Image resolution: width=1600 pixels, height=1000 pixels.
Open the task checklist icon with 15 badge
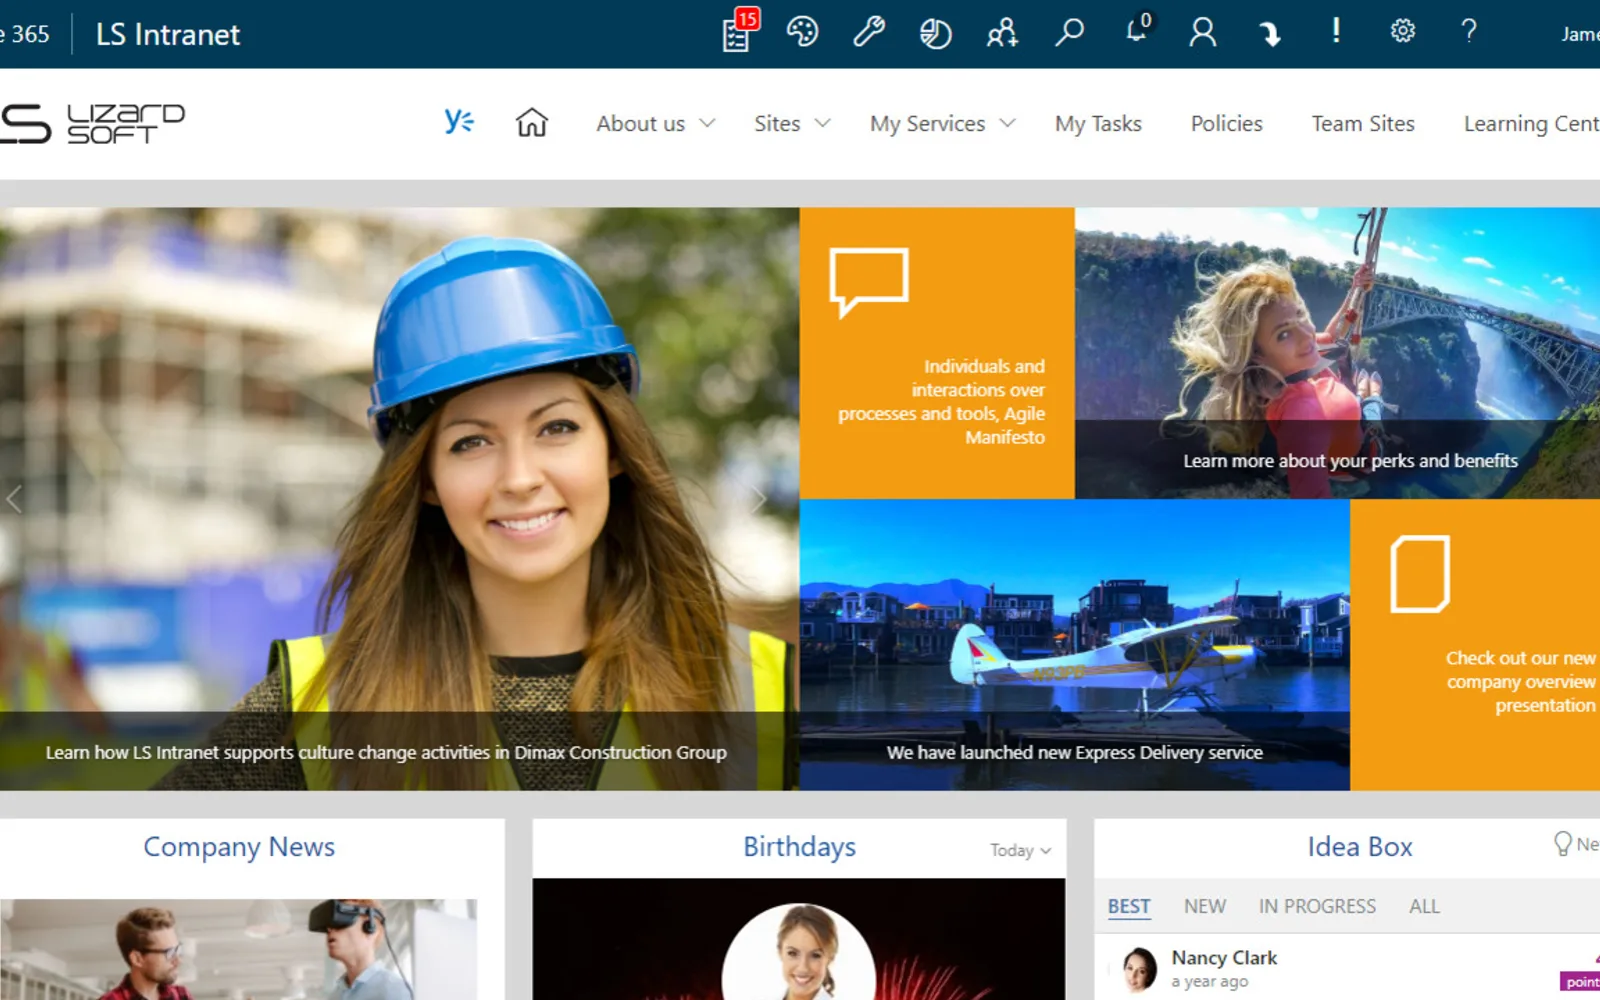click(738, 33)
